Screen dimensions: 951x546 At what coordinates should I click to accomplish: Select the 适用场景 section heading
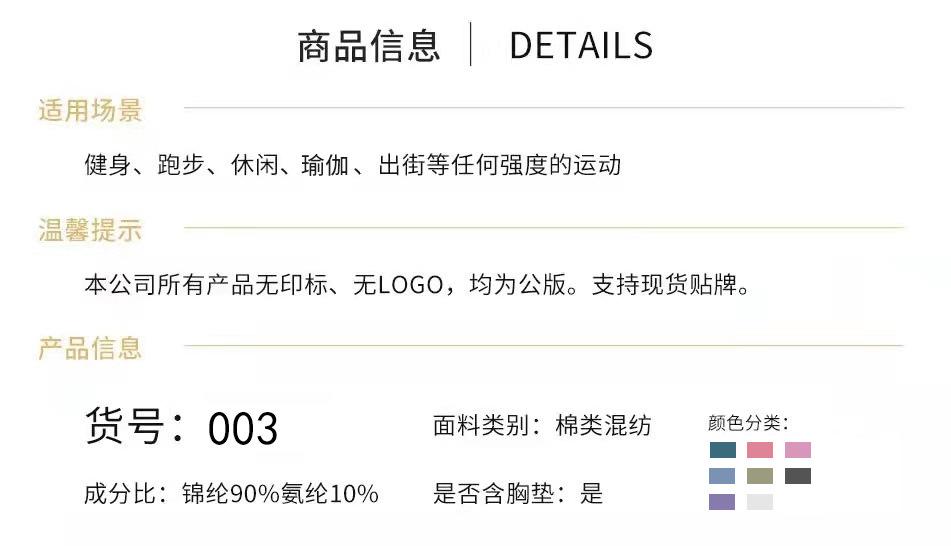90,110
